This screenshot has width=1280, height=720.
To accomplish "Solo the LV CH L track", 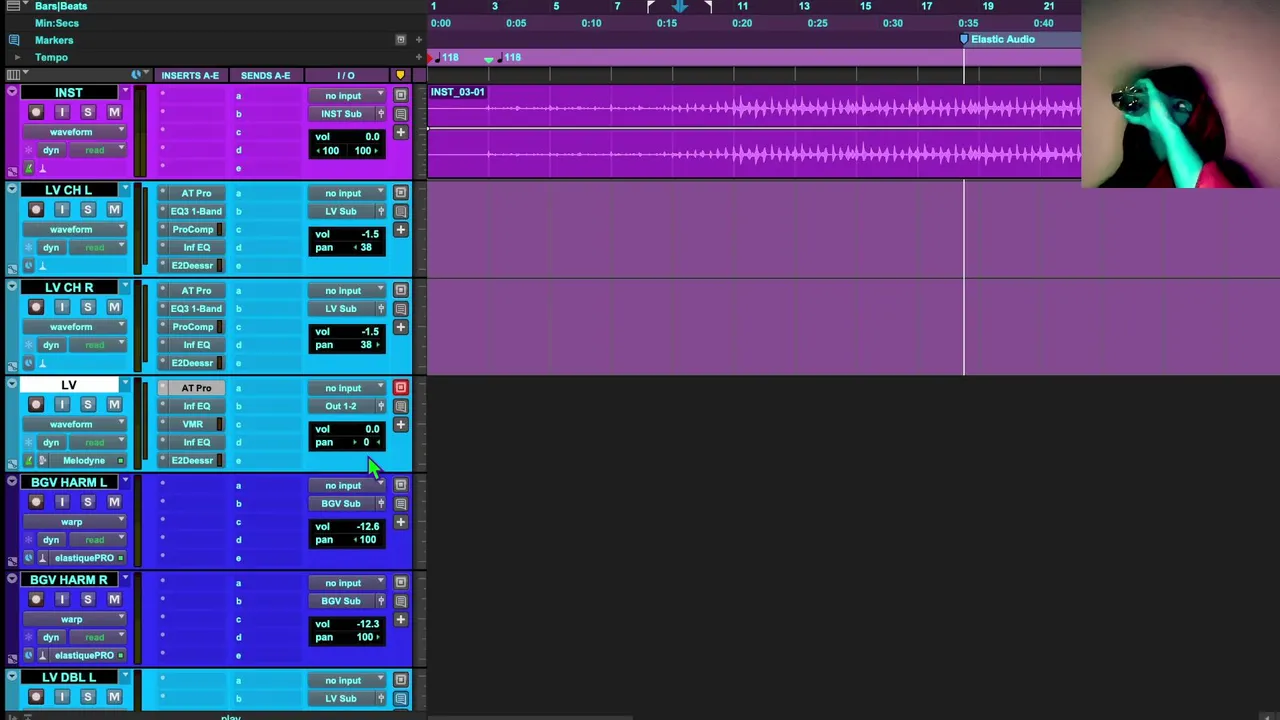I will click(88, 209).
